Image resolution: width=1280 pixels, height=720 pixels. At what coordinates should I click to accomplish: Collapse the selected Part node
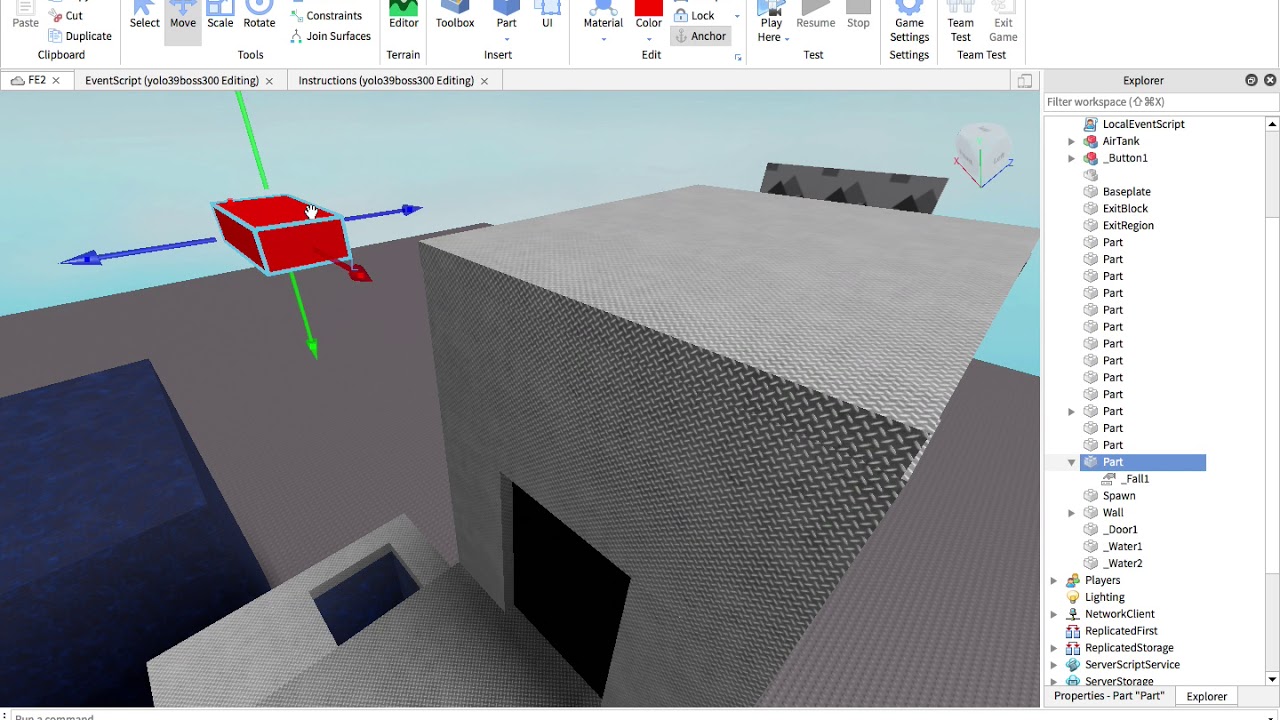pos(1071,462)
